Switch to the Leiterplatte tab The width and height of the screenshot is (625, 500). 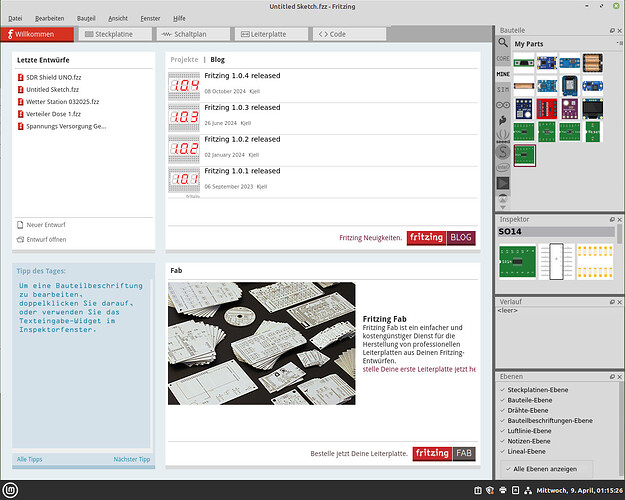[271, 34]
